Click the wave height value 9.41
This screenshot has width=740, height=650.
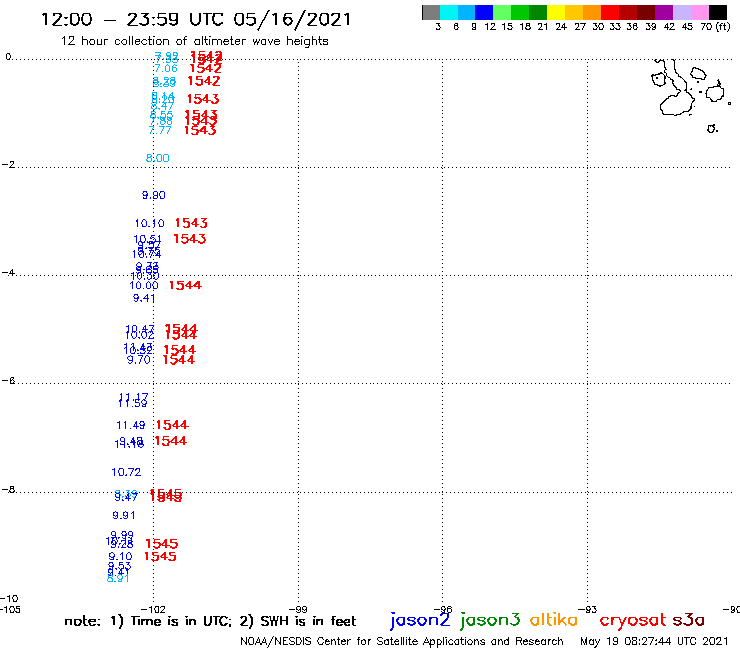click(x=144, y=298)
